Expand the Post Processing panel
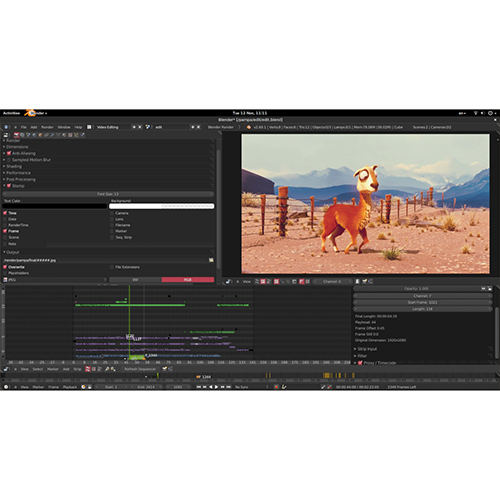Image resolution: width=500 pixels, height=500 pixels. tap(21, 179)
